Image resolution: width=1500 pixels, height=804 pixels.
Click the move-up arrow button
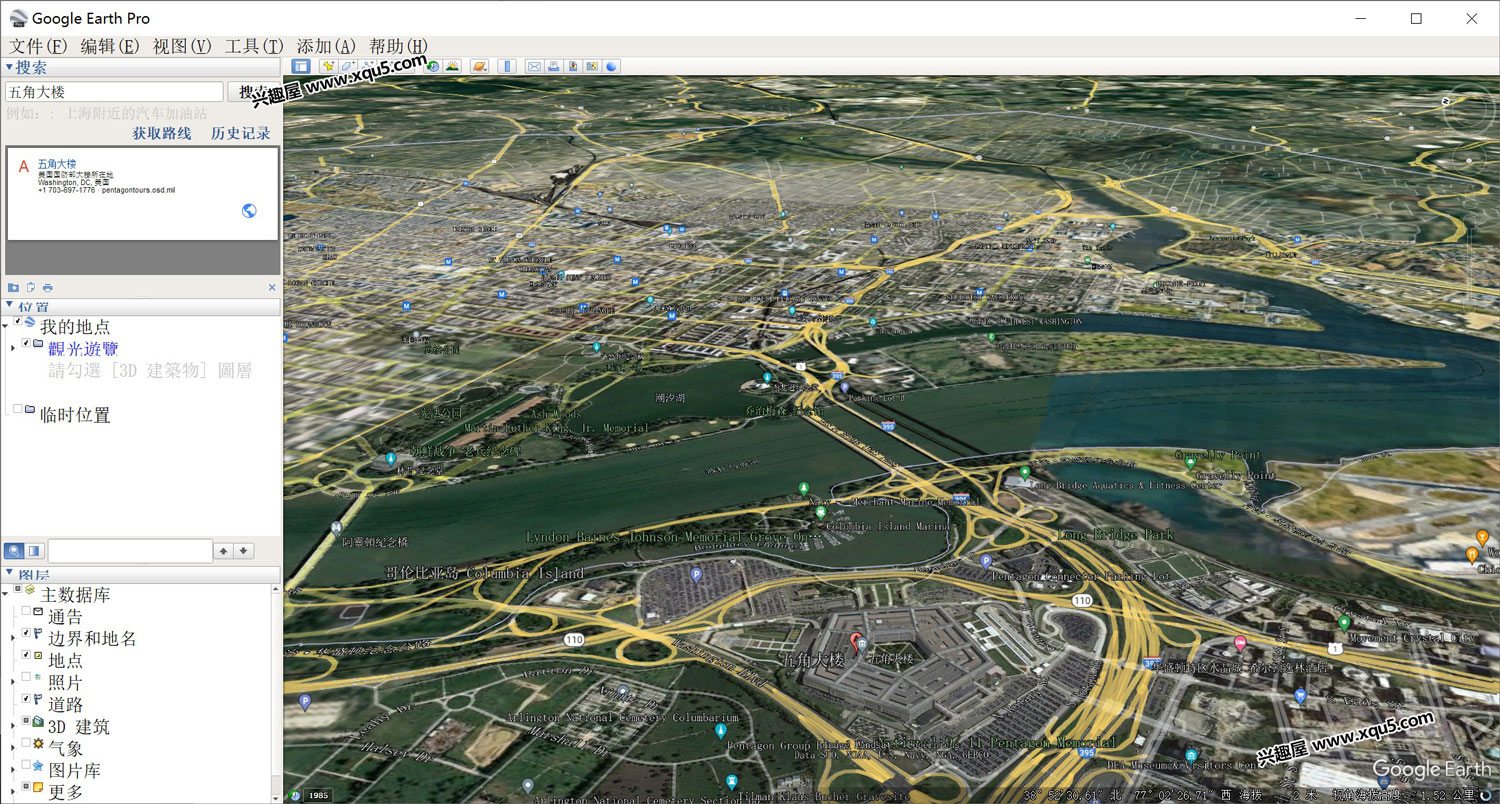point(224,551)
